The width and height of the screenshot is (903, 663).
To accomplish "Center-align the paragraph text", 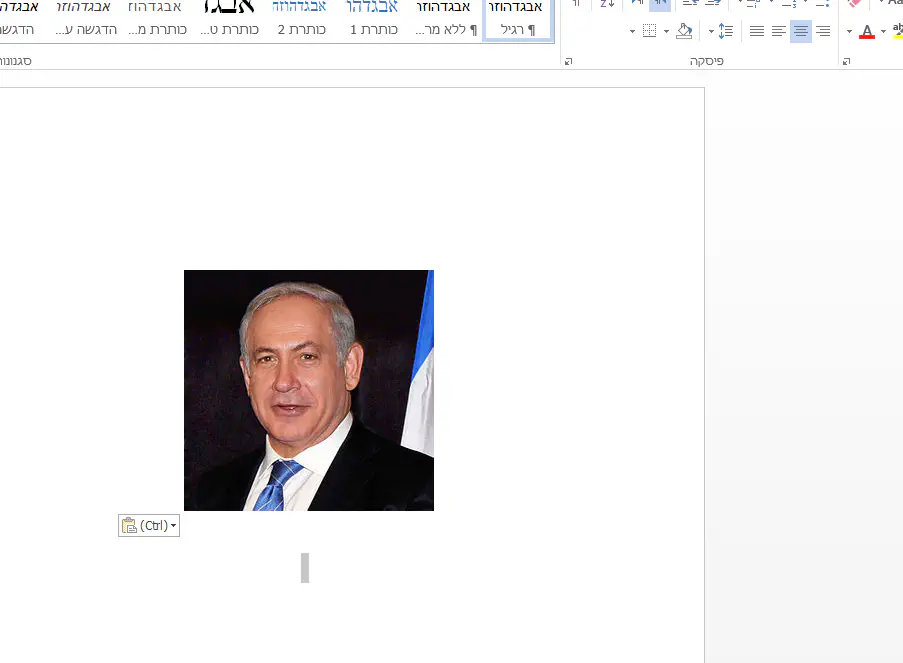I will [801, 31].
